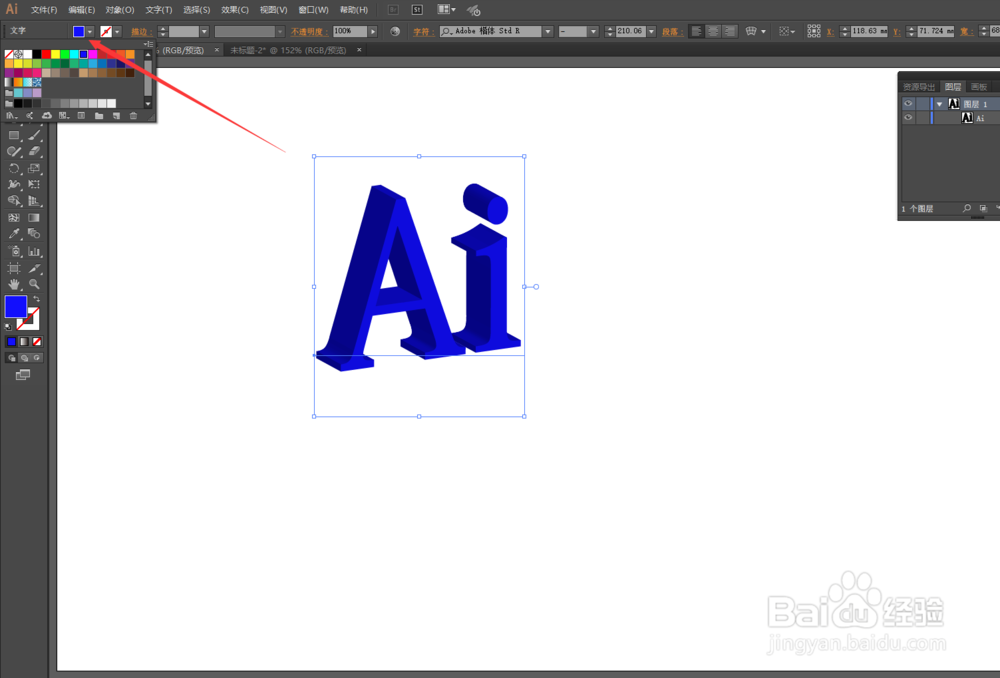
Task: Open the 文件(F) menu
Action: [44, 10]
